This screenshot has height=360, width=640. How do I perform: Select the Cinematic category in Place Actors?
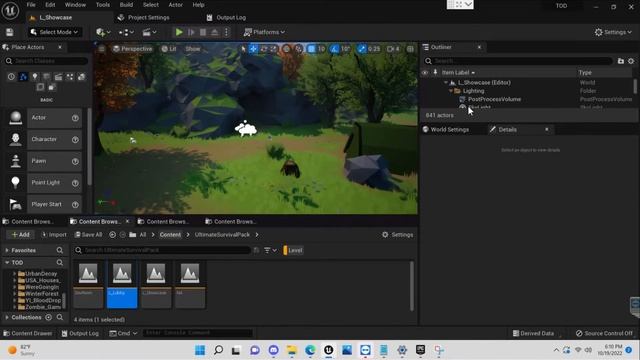pyautogui.click(x=58, y=77)
